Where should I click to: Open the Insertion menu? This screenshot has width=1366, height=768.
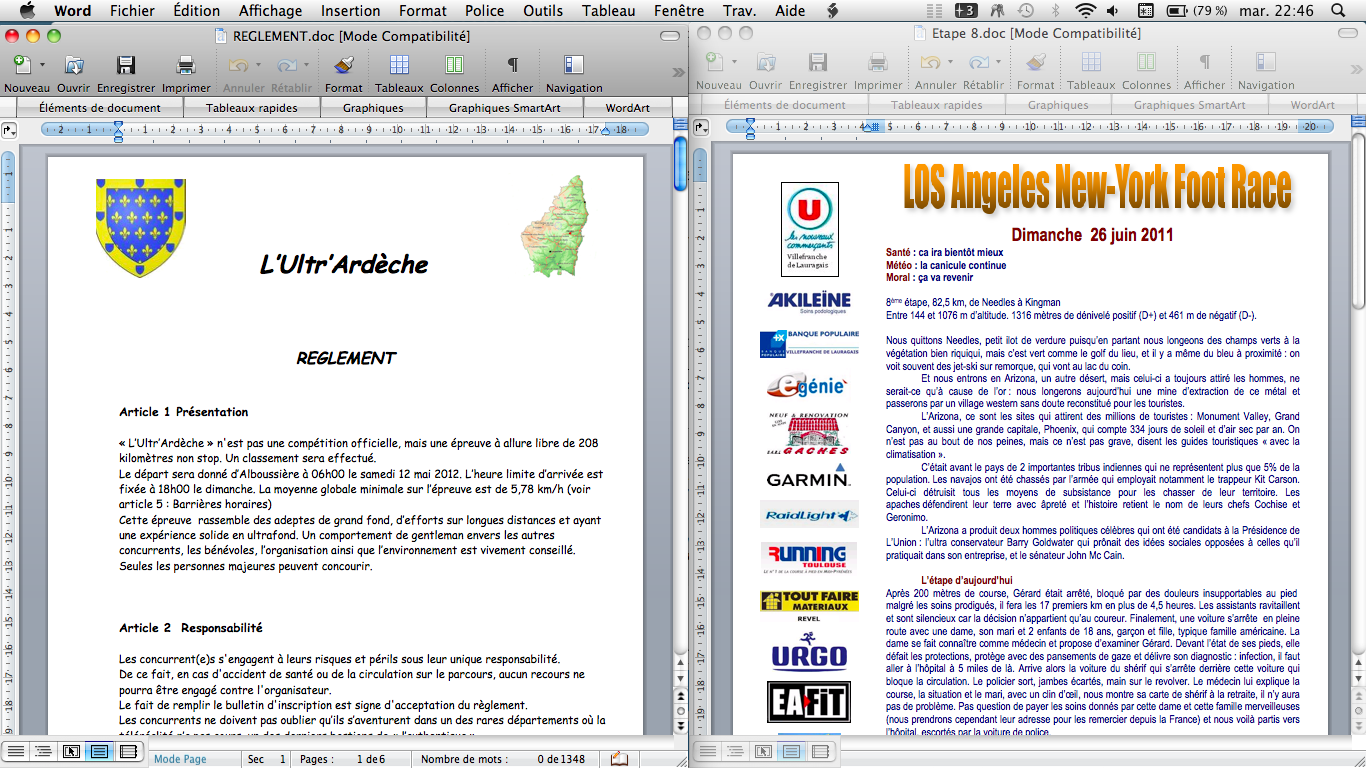point(350,11)
